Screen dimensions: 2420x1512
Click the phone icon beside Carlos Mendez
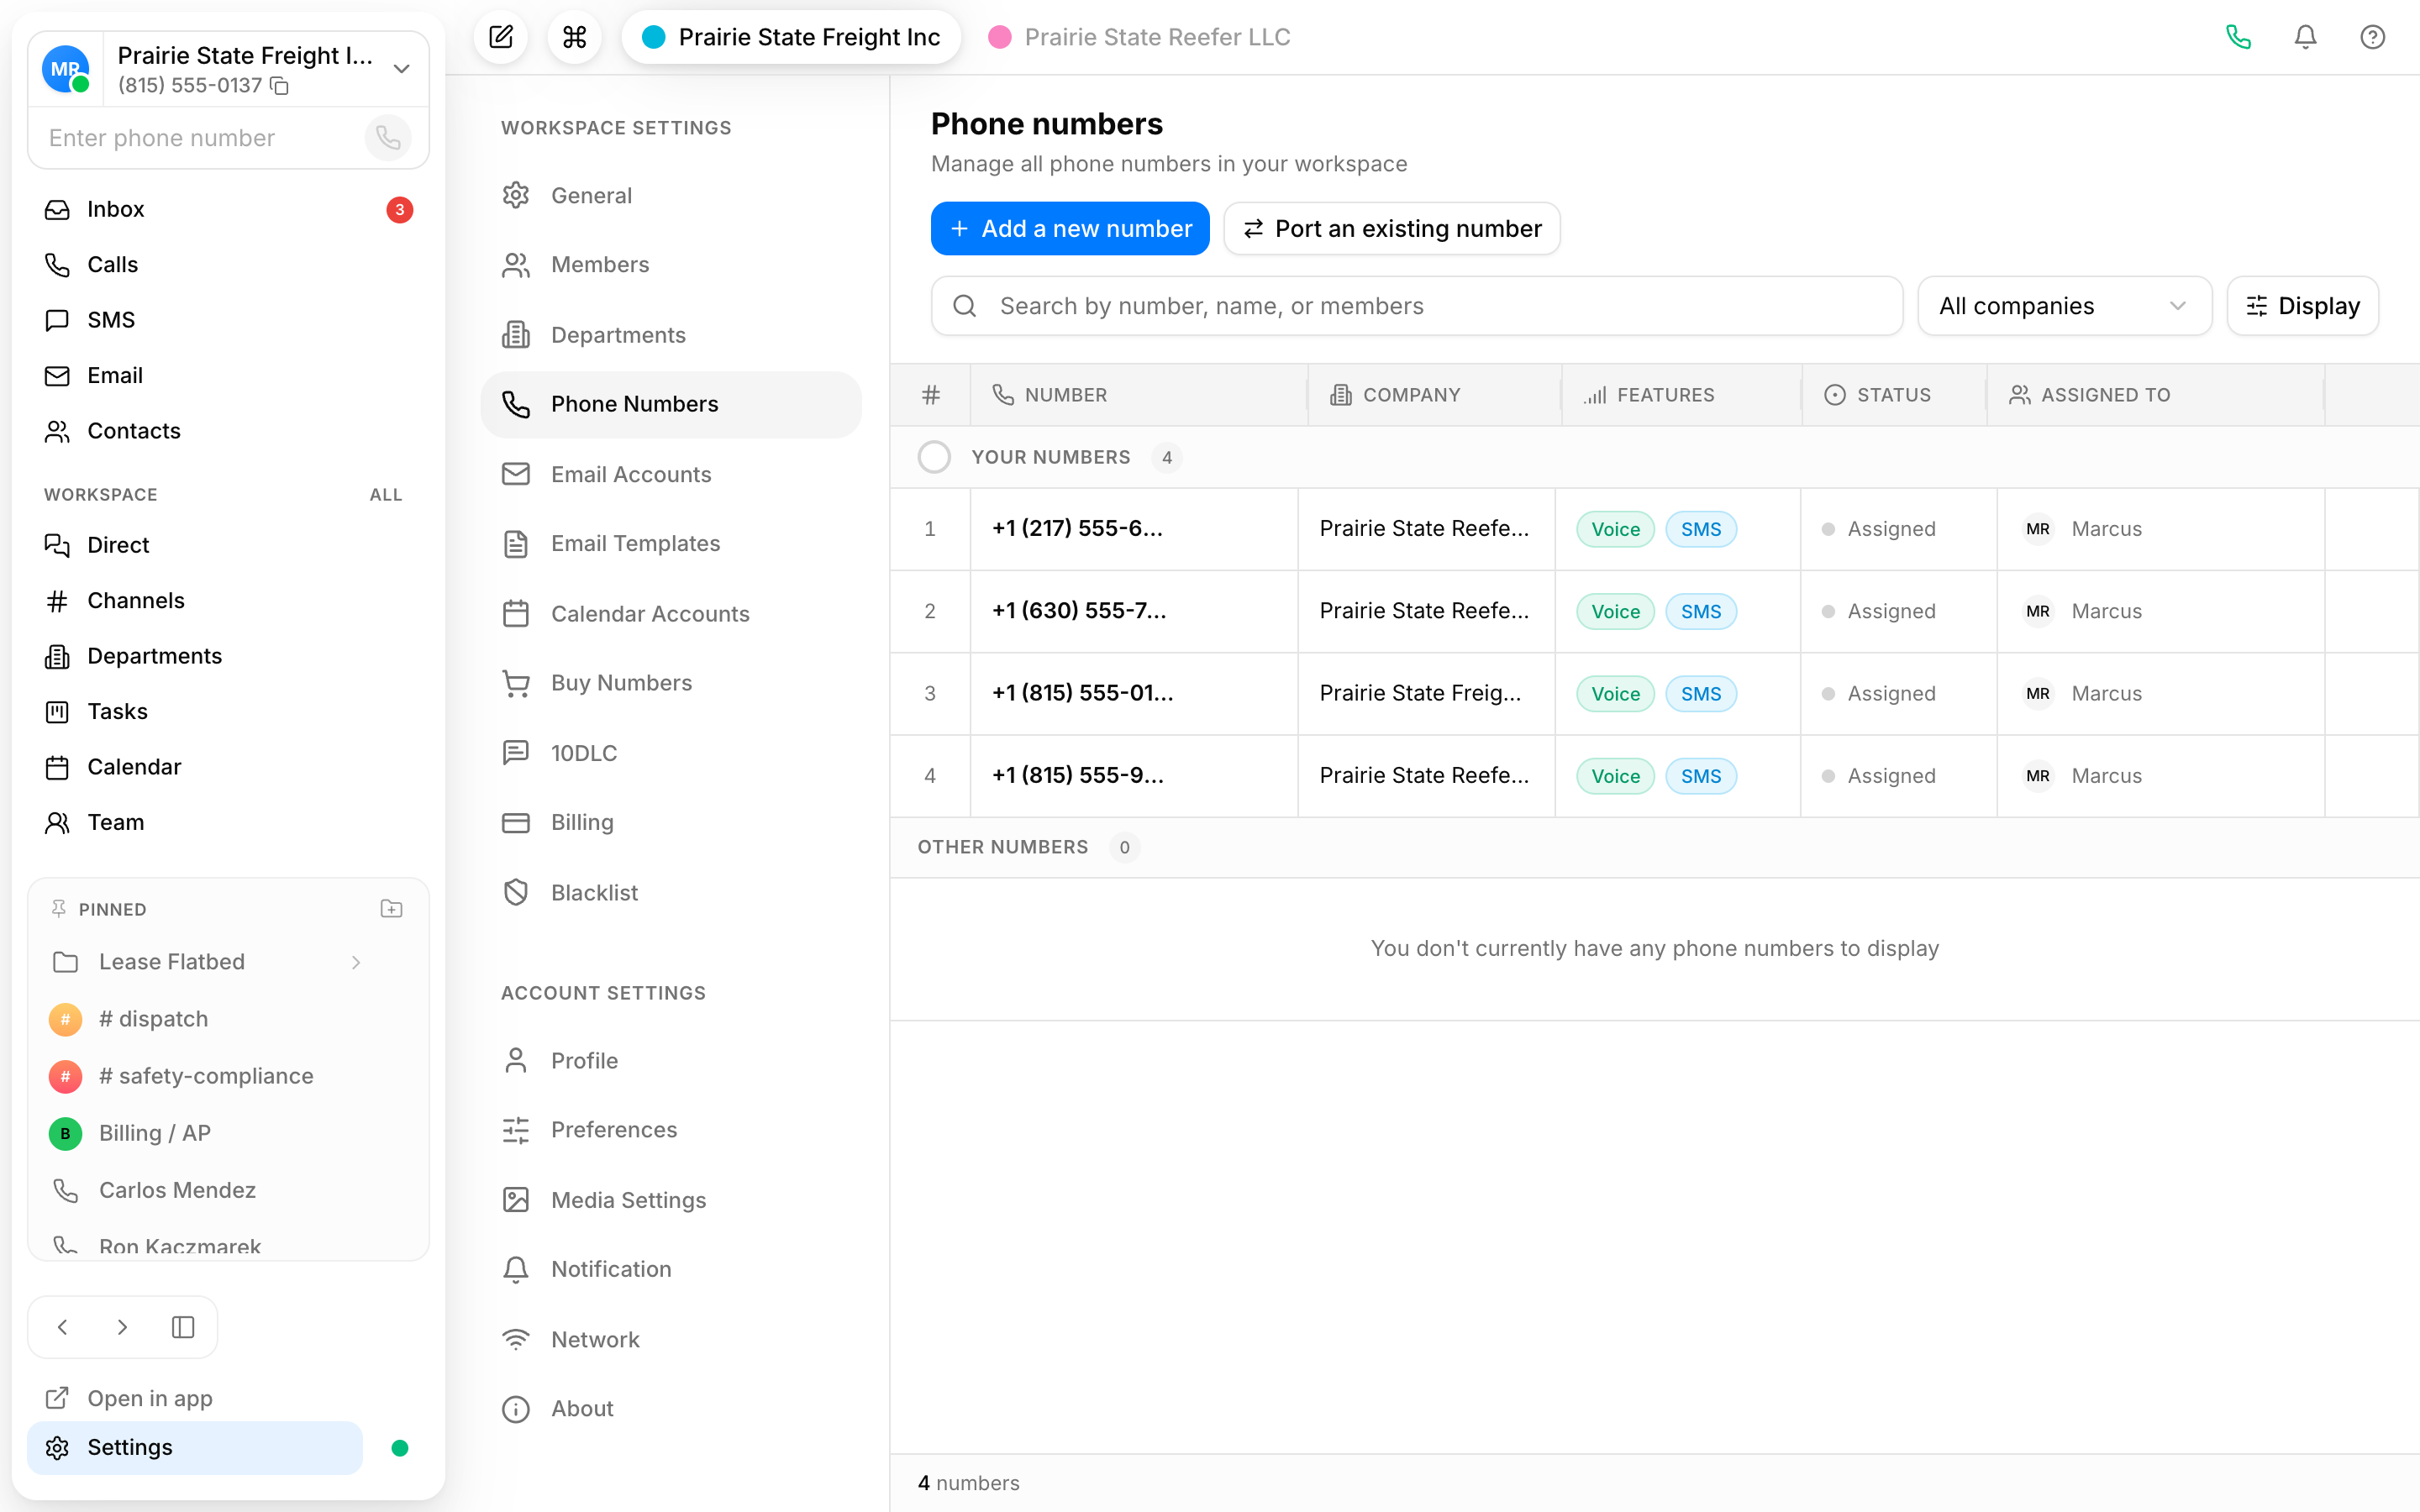(65, 1190)
